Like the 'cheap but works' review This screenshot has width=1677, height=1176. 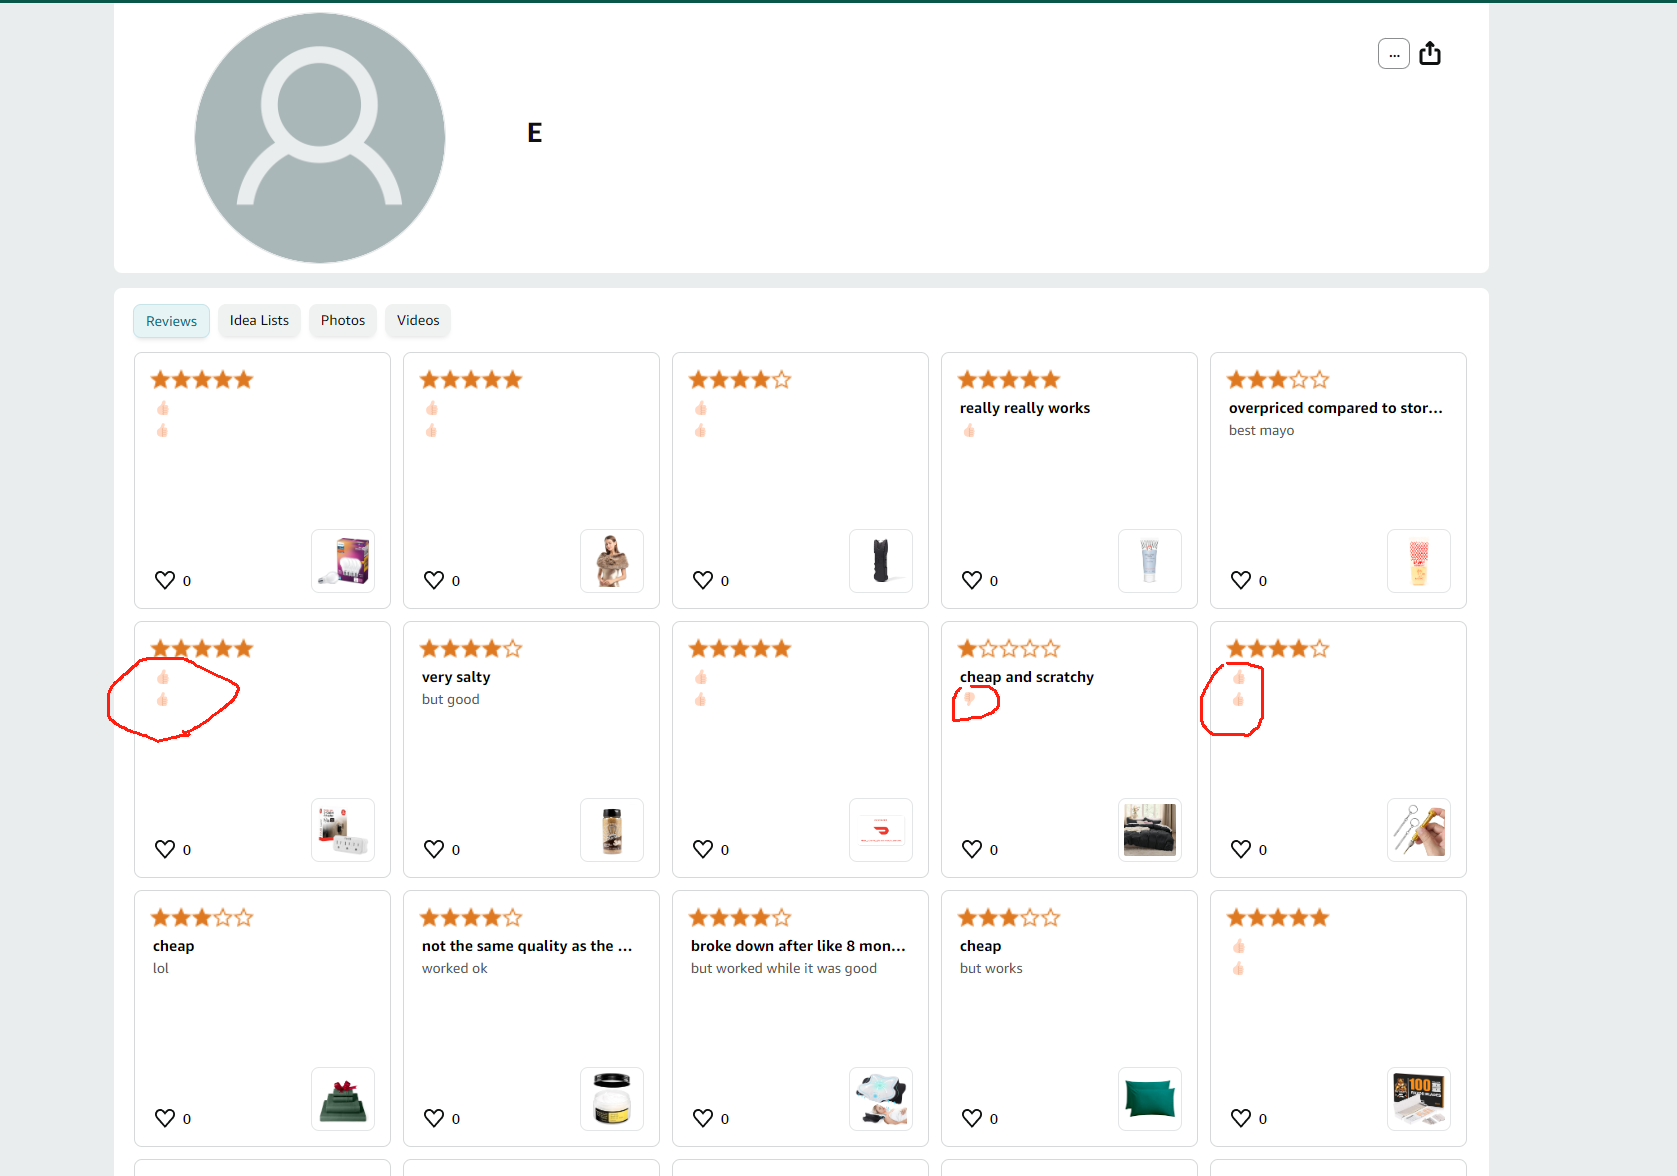pos(972,1118)
